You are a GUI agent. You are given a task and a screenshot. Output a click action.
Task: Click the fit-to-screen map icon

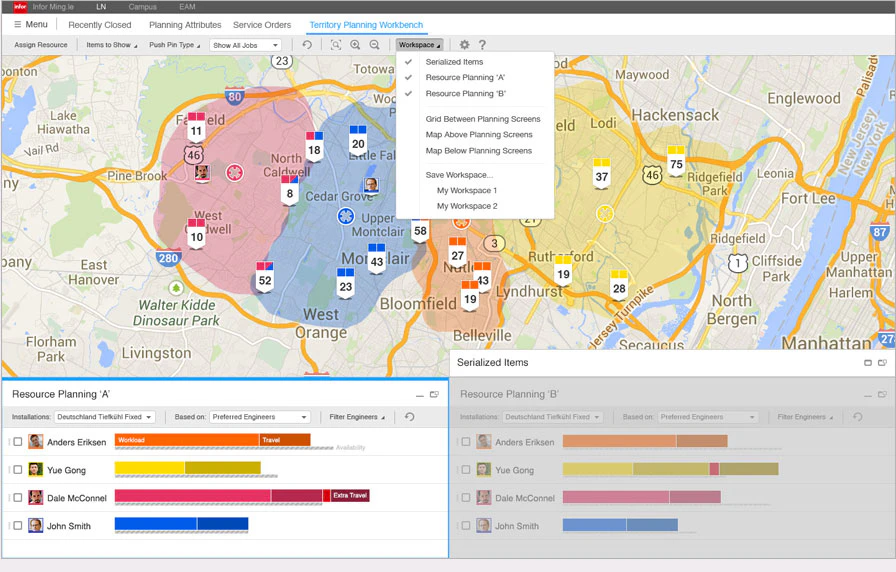[336, 45]
